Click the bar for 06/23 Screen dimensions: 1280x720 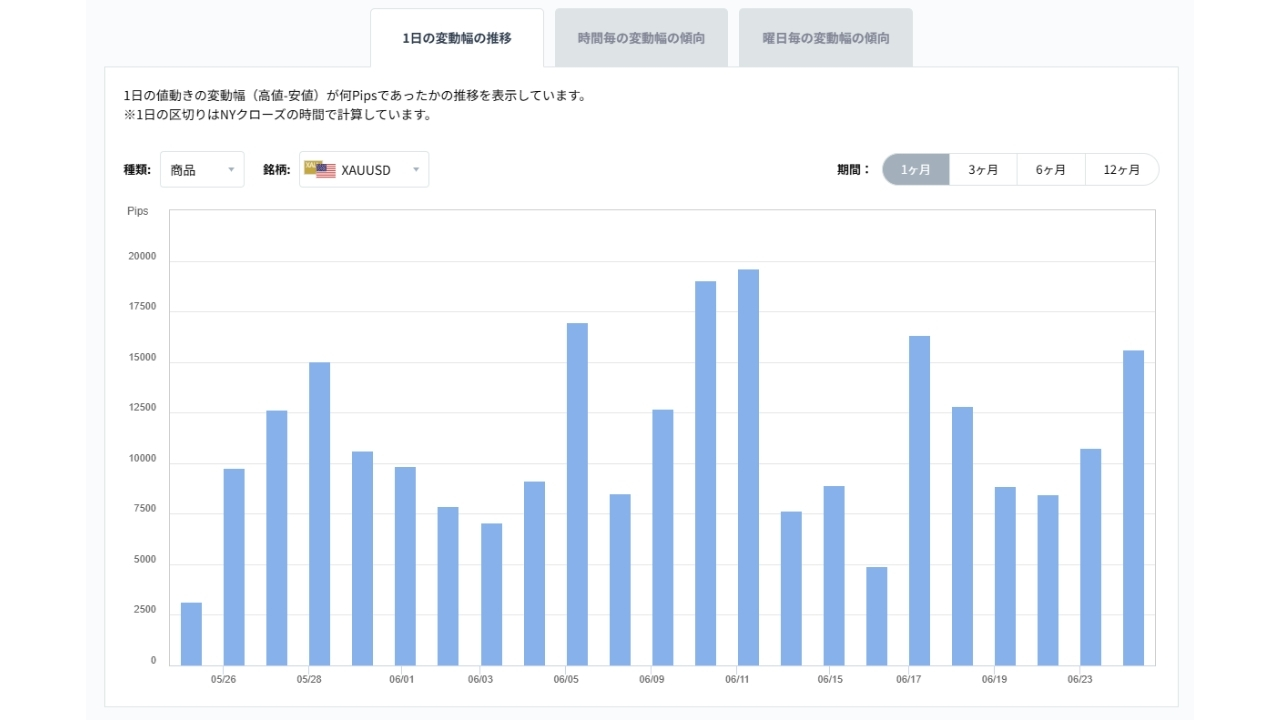1090,557
